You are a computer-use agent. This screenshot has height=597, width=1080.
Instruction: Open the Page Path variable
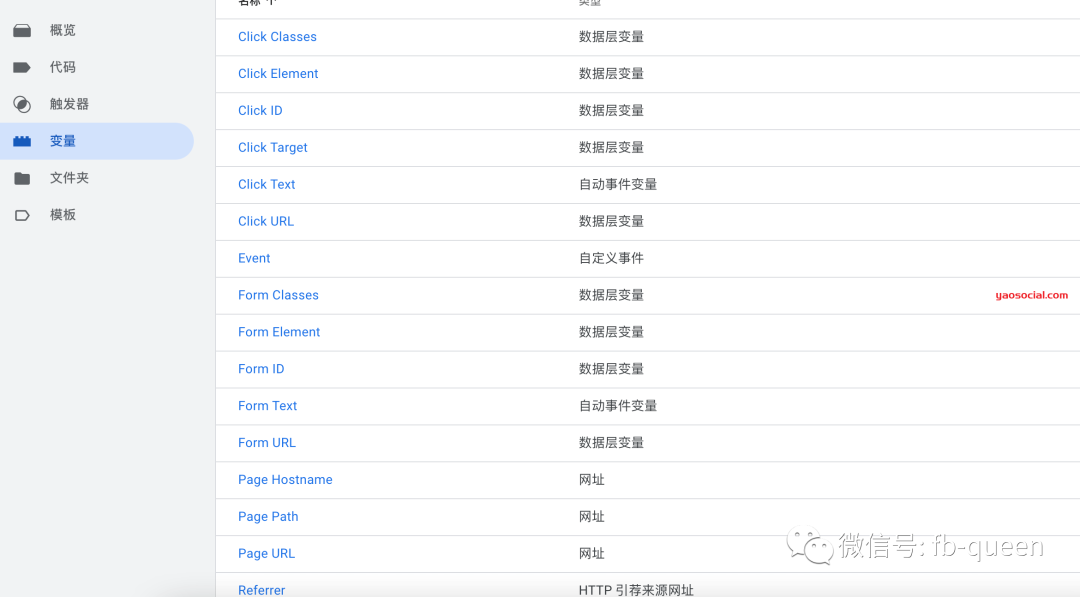click(x=268, y=516)
